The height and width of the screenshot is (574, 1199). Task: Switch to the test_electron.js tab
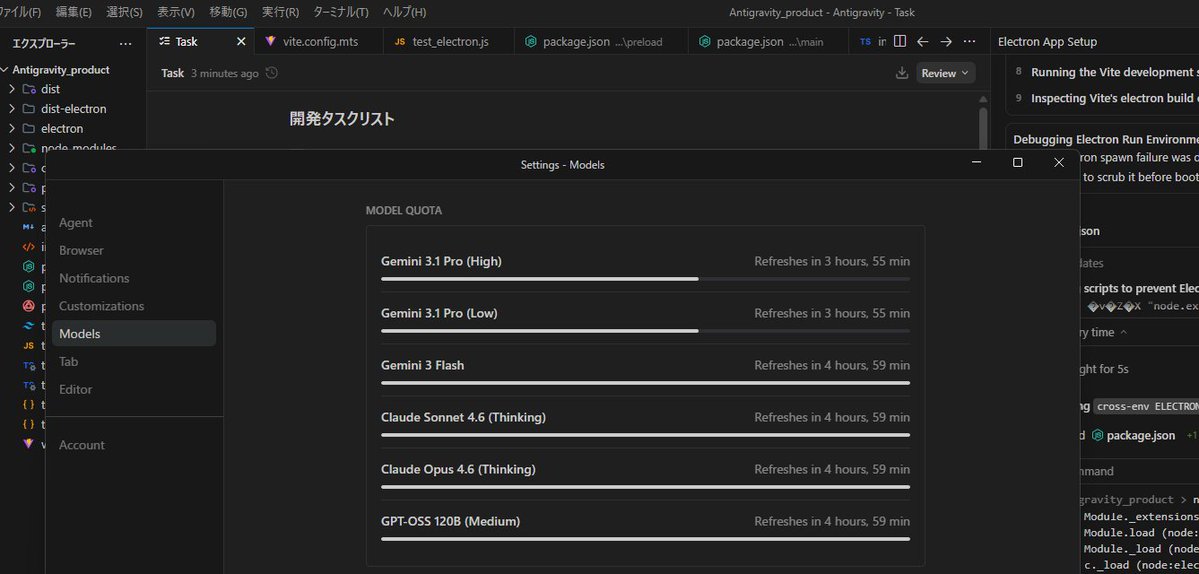coord(449,42)
